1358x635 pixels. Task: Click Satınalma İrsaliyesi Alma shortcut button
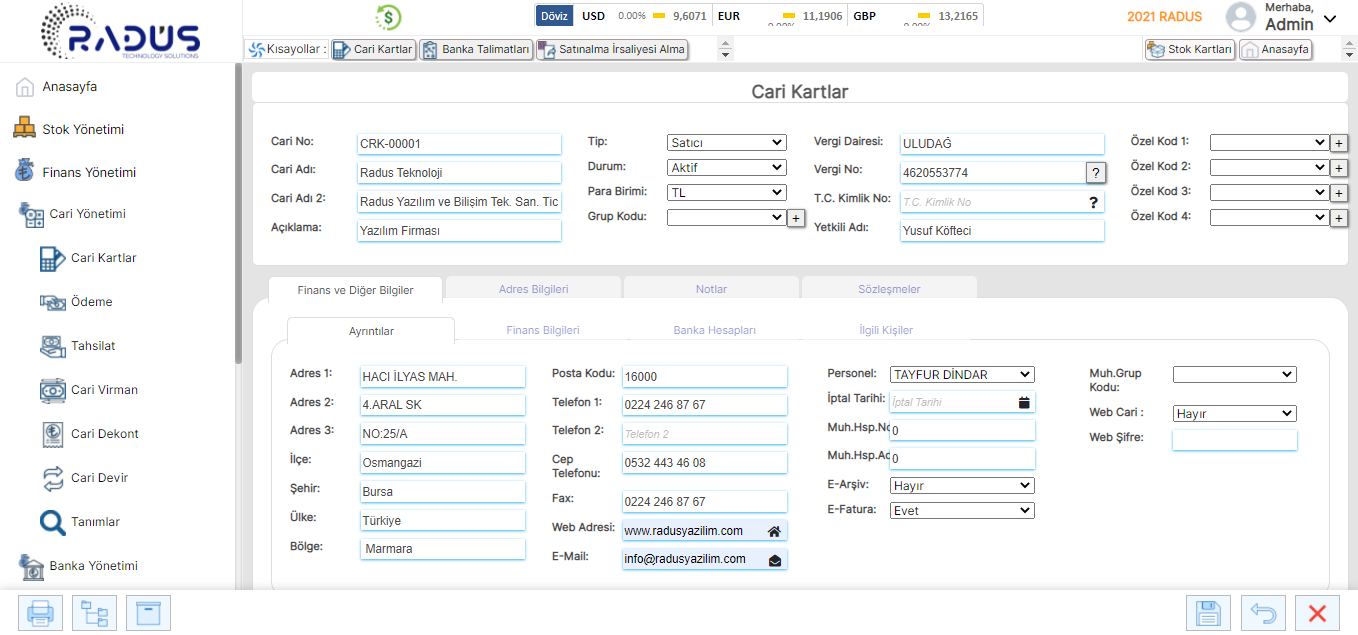pos(612,49)
